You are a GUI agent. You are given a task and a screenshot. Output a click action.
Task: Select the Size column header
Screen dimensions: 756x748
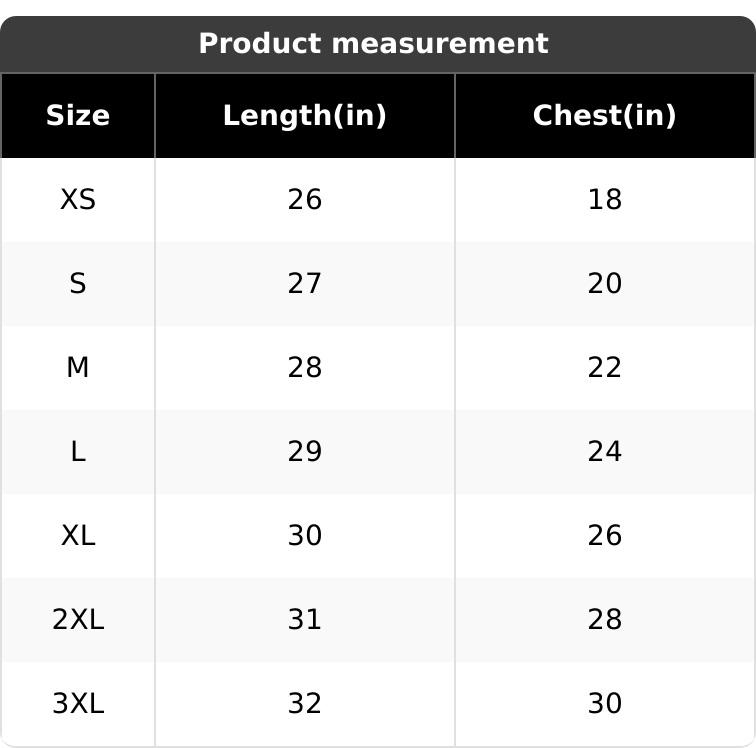[78, 116]
